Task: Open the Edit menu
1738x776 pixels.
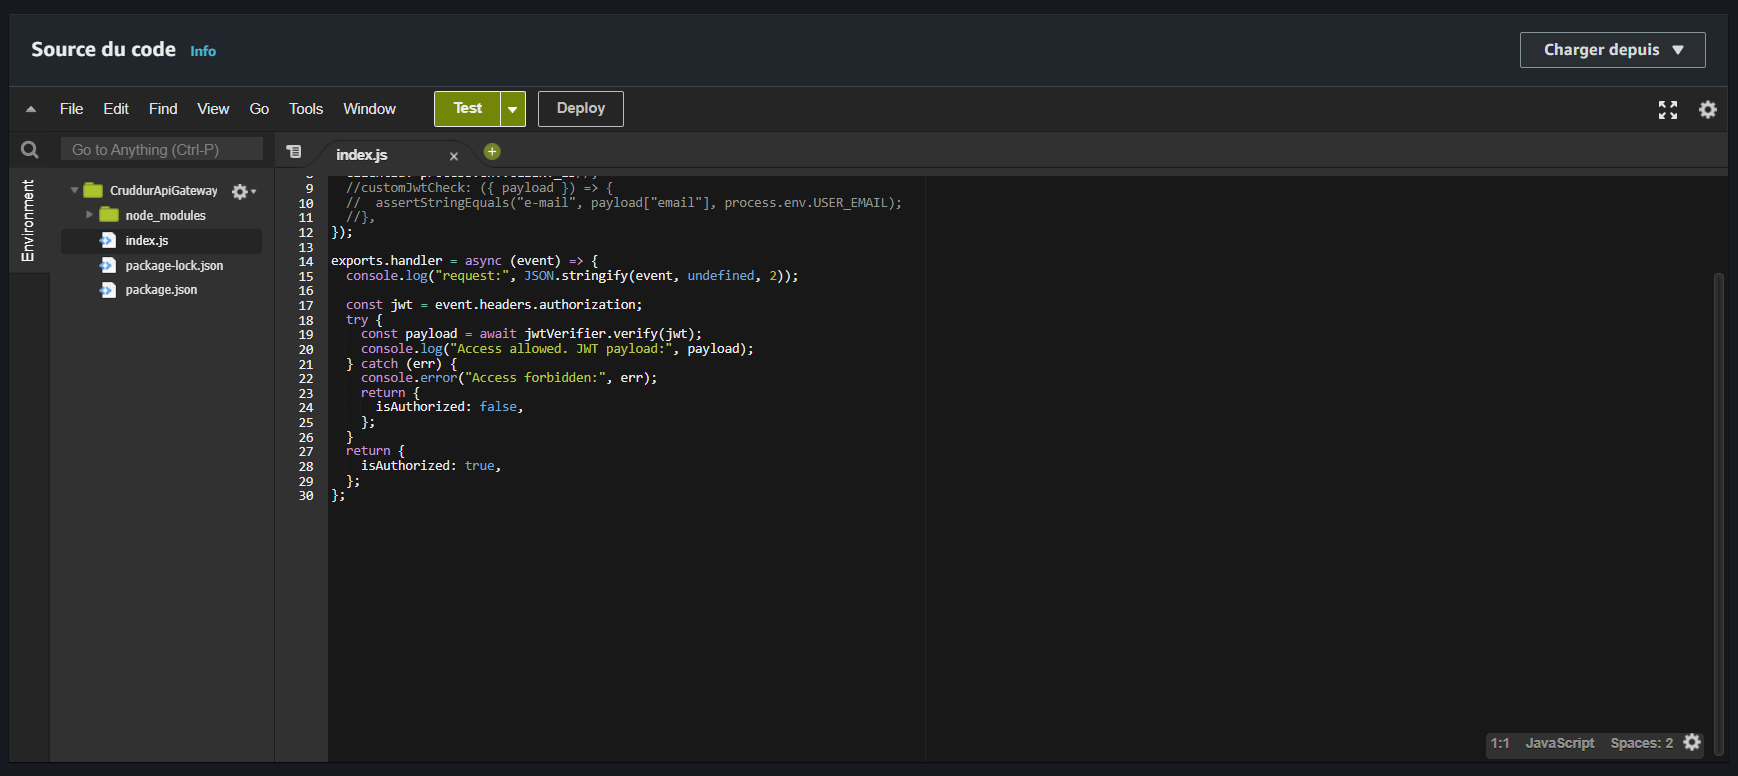Action: [x=116, y=109]
